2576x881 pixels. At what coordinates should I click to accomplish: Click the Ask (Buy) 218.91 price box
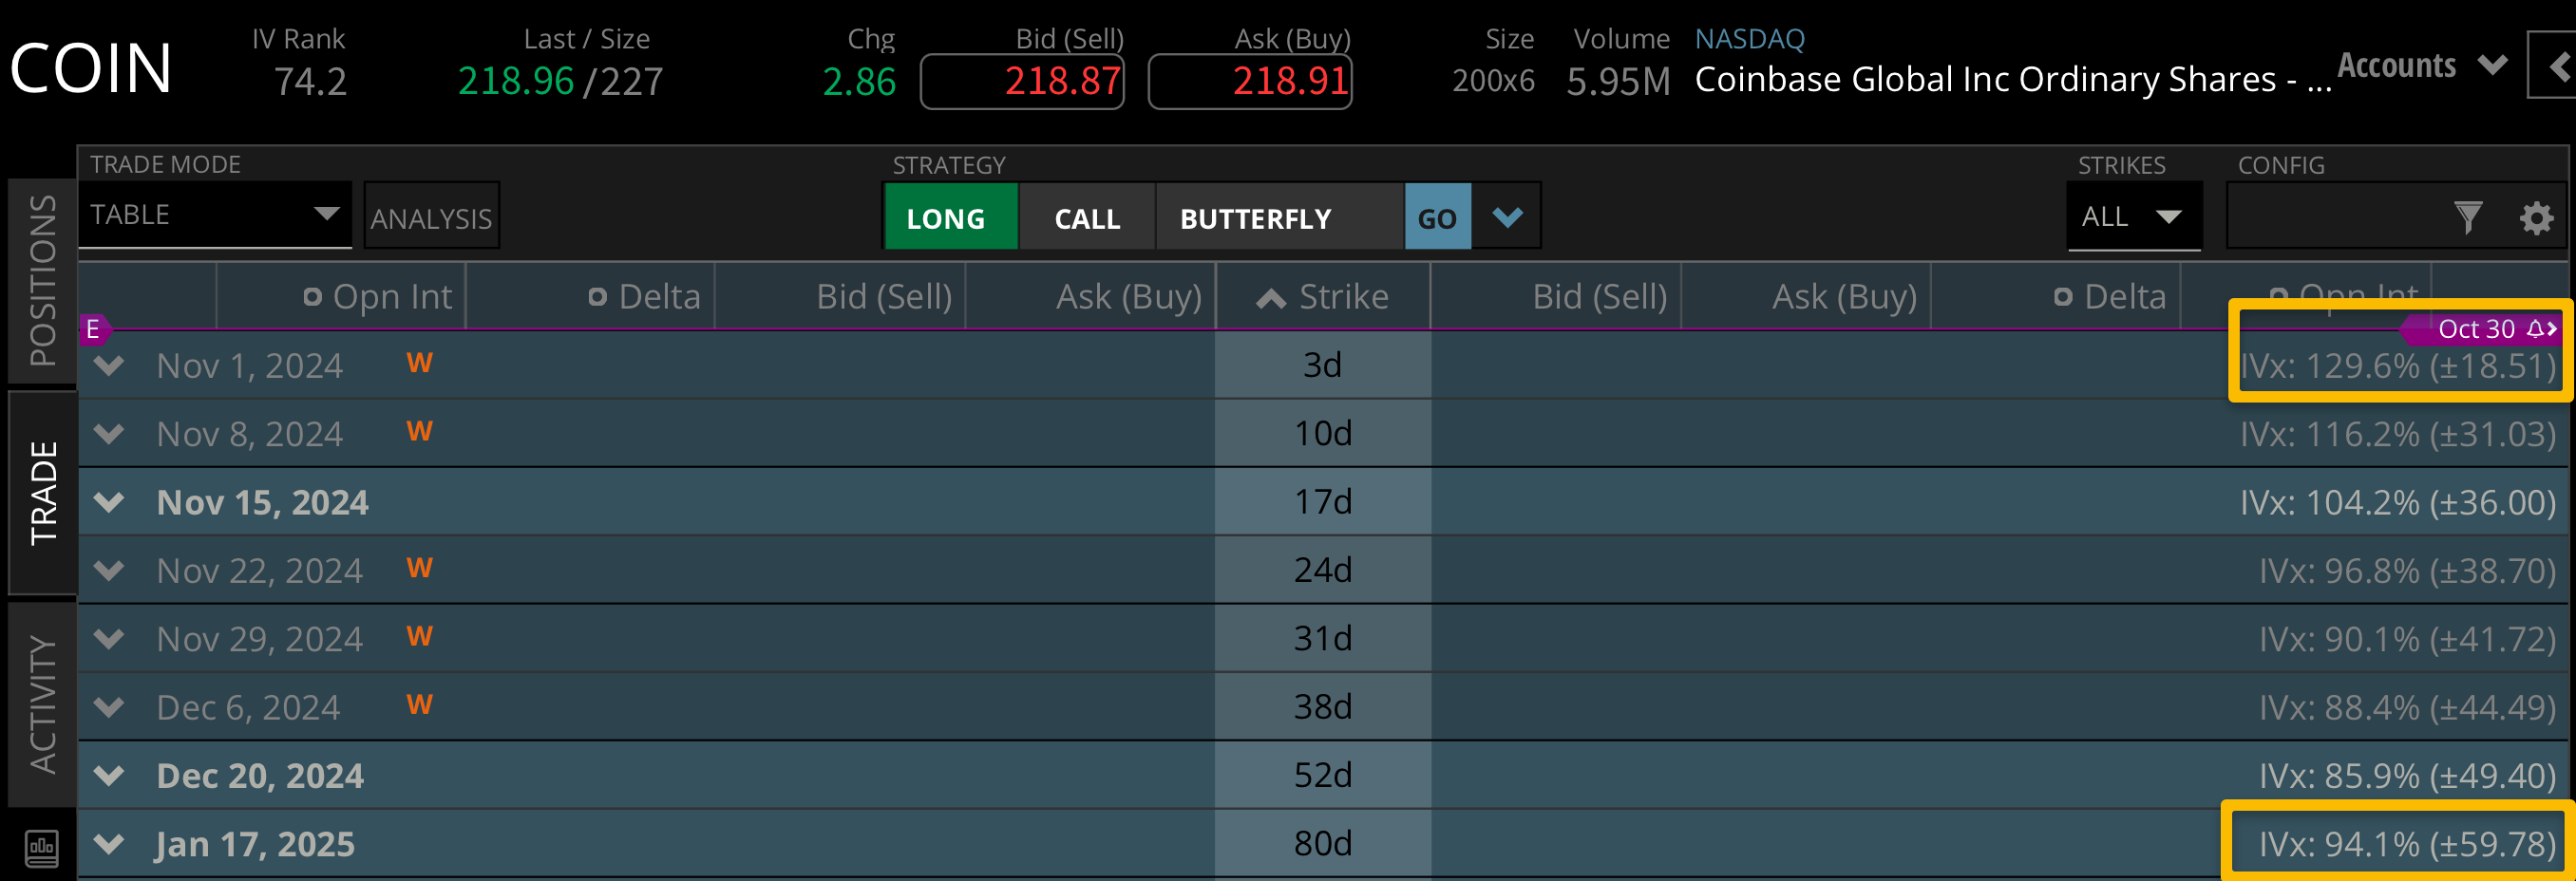pos(1249,80)
